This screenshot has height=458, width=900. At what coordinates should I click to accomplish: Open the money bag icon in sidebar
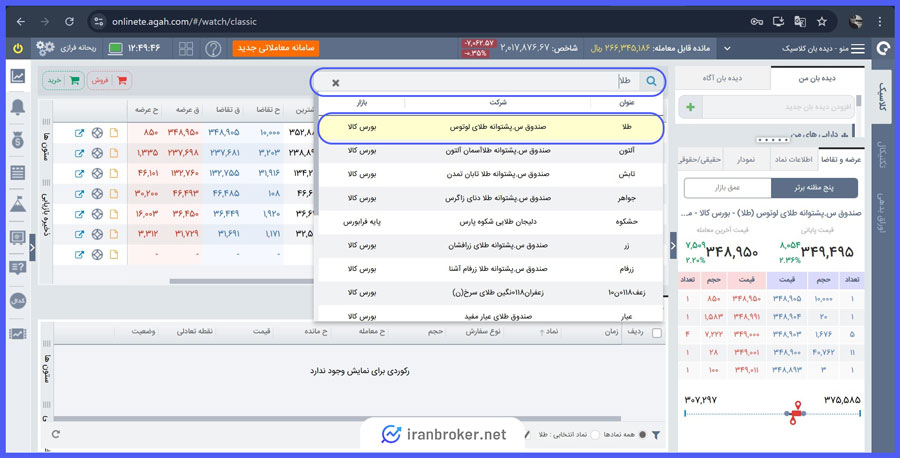(x=18, y=139)
